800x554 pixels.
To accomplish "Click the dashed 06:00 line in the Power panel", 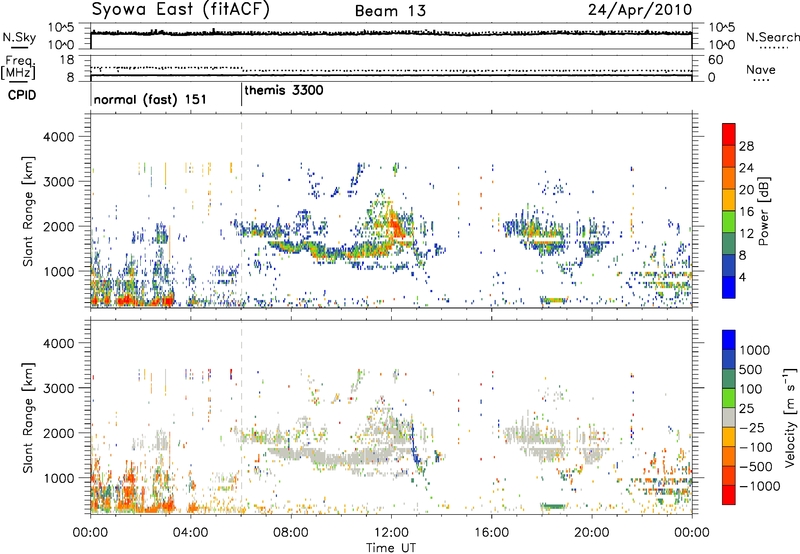I will (241, 210).
